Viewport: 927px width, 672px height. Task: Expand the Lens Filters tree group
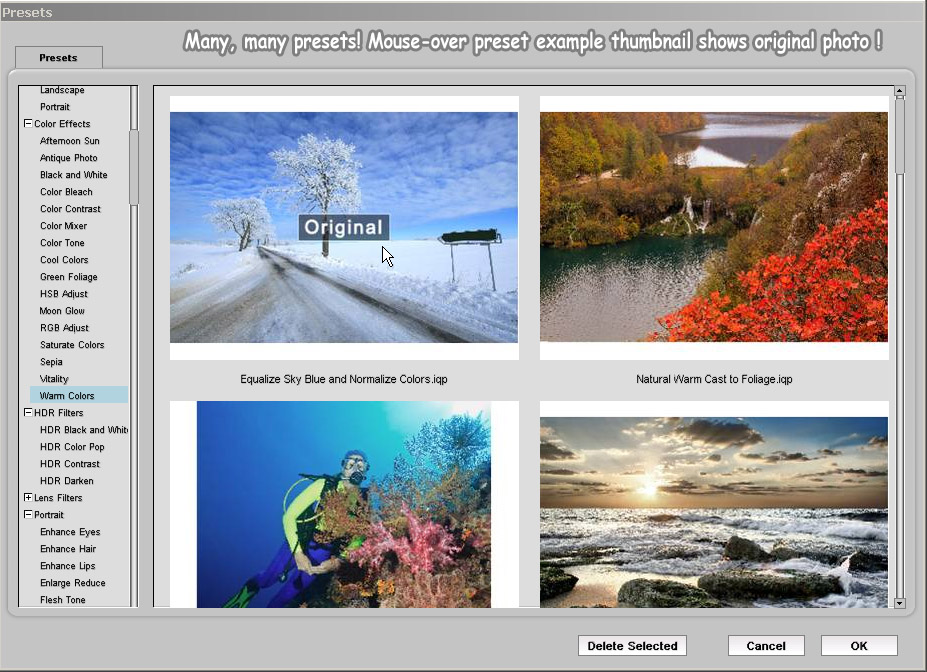[x=28, y=498]
